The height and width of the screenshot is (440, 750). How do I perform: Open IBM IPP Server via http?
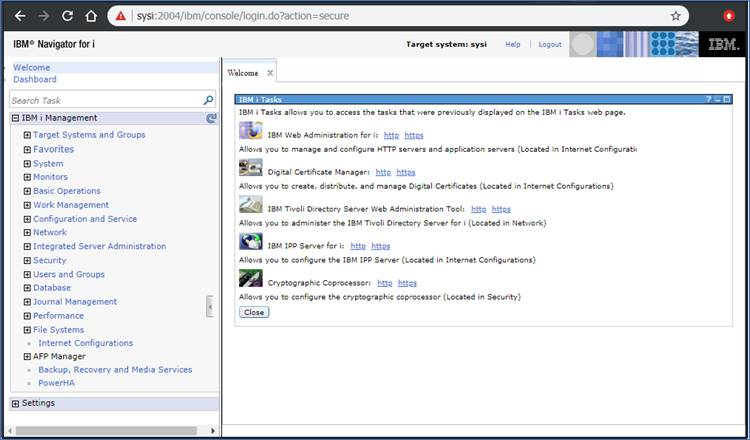(358, 246)
